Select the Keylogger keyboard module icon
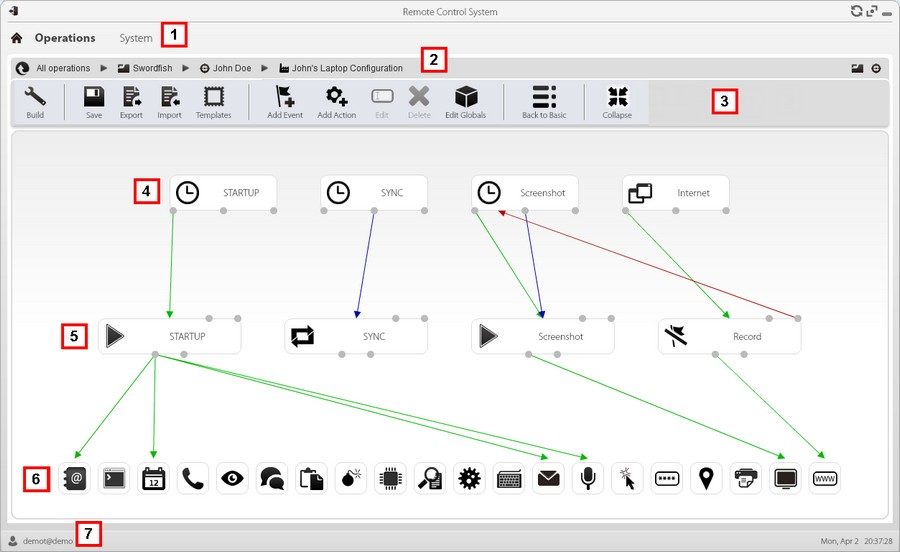 (509, 478)
